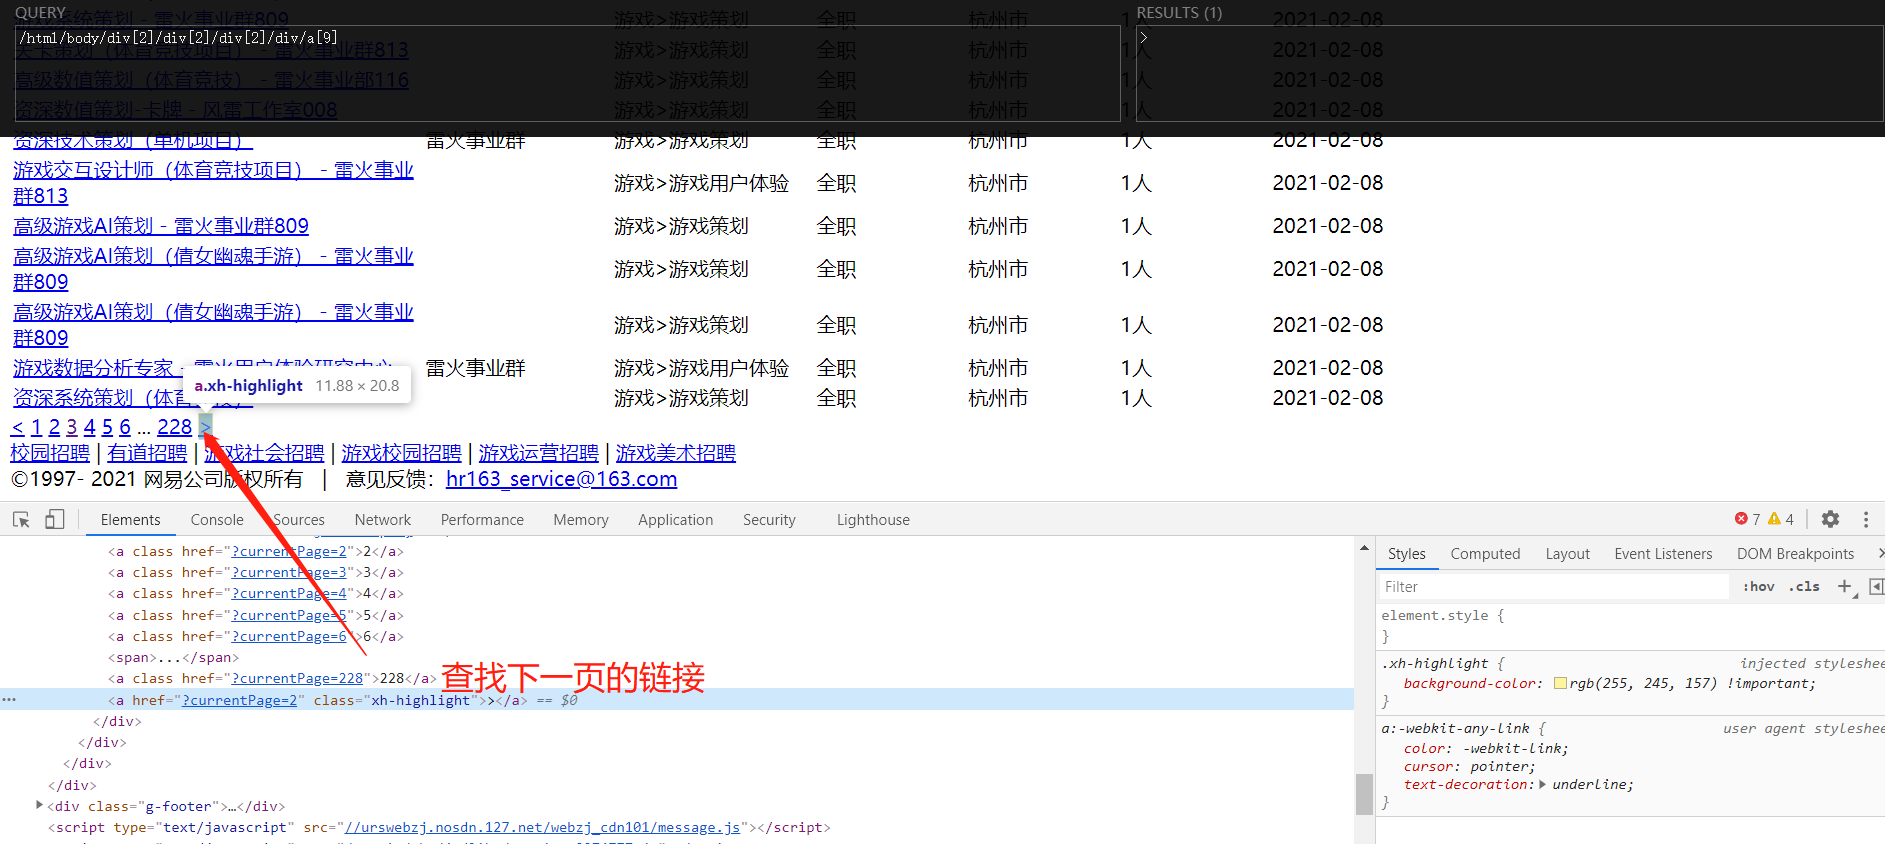Image resolution: width=1885 pixels, height=844 pixels.
Task: Click the red error count indicator
Action: [x=1747, y=519]
